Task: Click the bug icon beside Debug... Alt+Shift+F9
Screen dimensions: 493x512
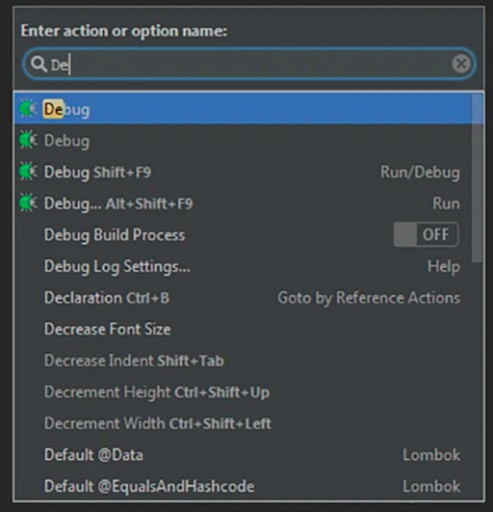Action: click(x=27, y=203)
